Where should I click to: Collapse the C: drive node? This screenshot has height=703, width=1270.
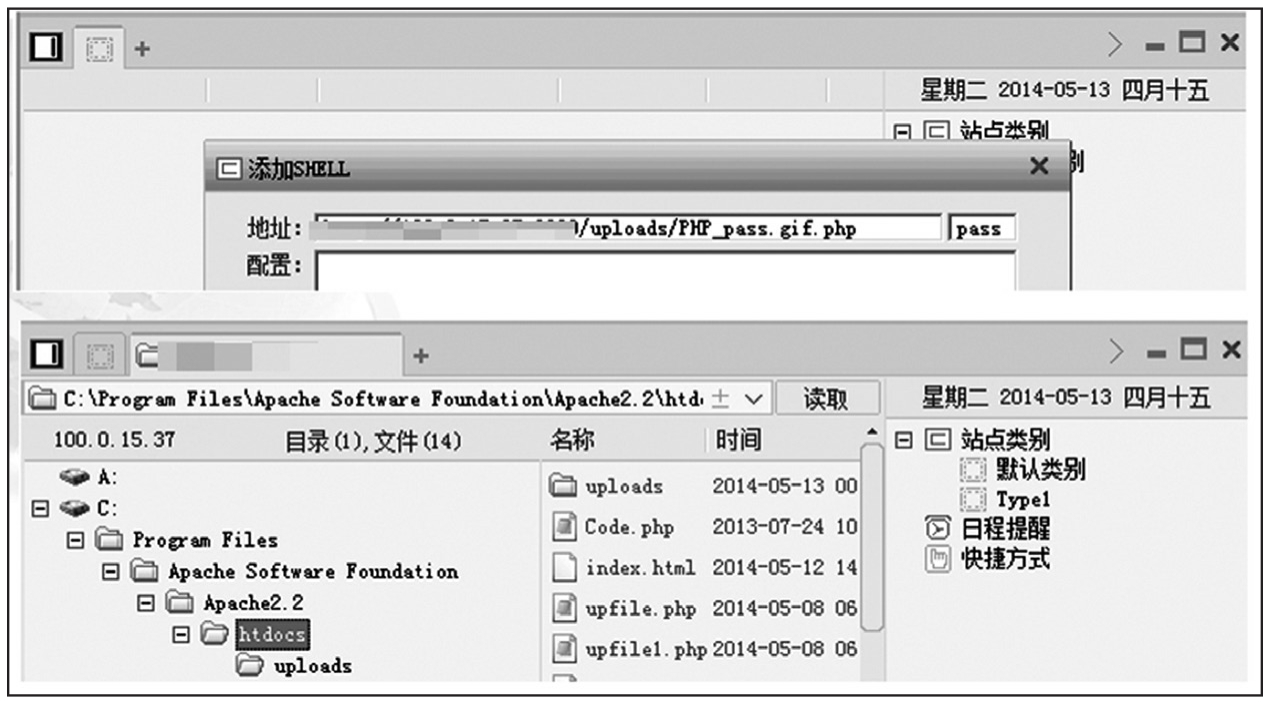40,508
